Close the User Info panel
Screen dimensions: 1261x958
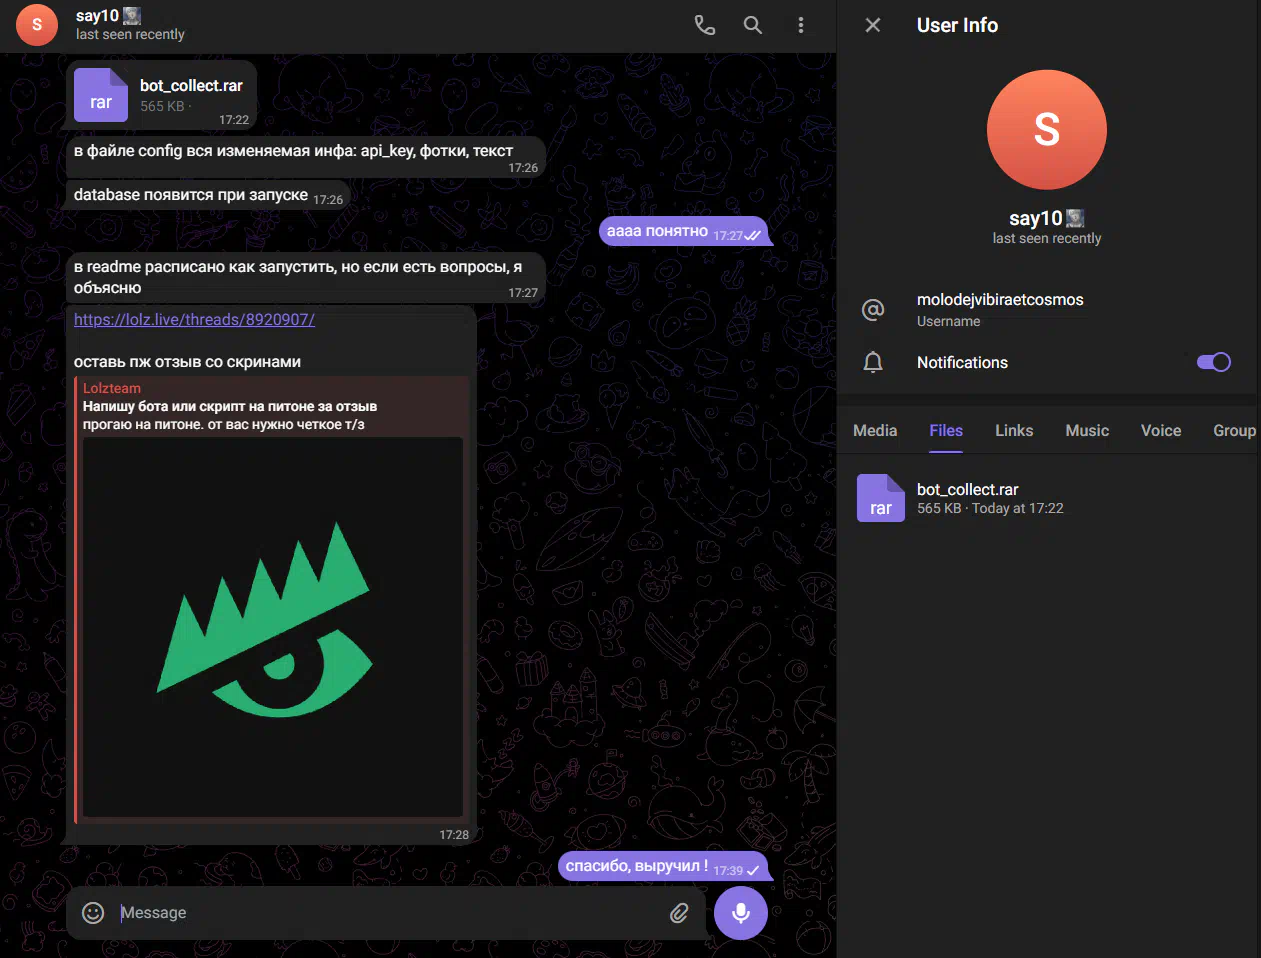[x=873, y=25]
